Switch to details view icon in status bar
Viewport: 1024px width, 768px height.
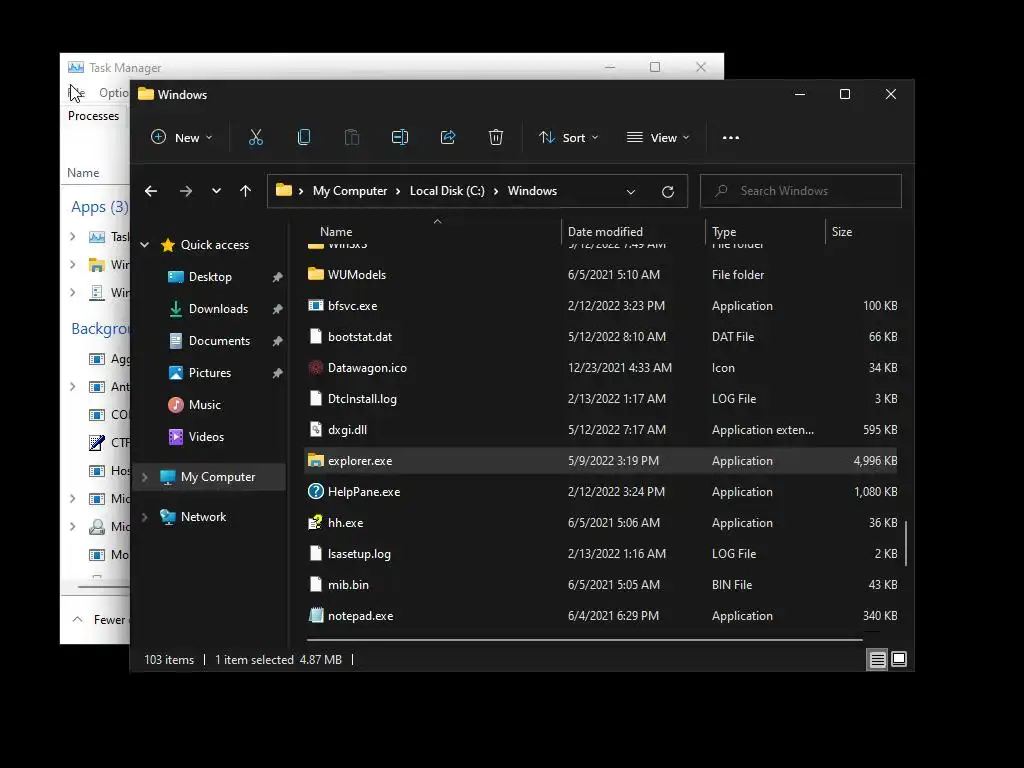[x=877, y=660]
